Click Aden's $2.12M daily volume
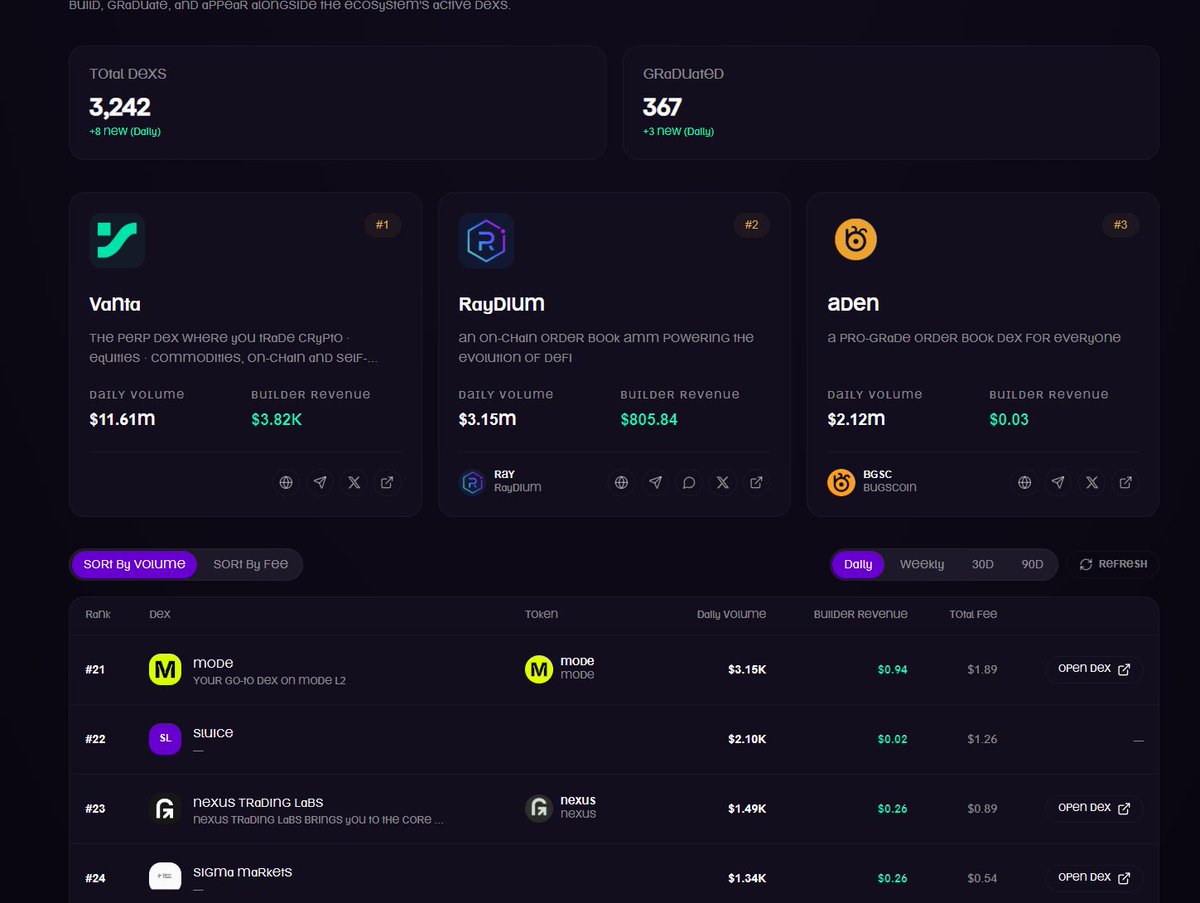This screenshot has height=903, width=1200. [856, 419]
